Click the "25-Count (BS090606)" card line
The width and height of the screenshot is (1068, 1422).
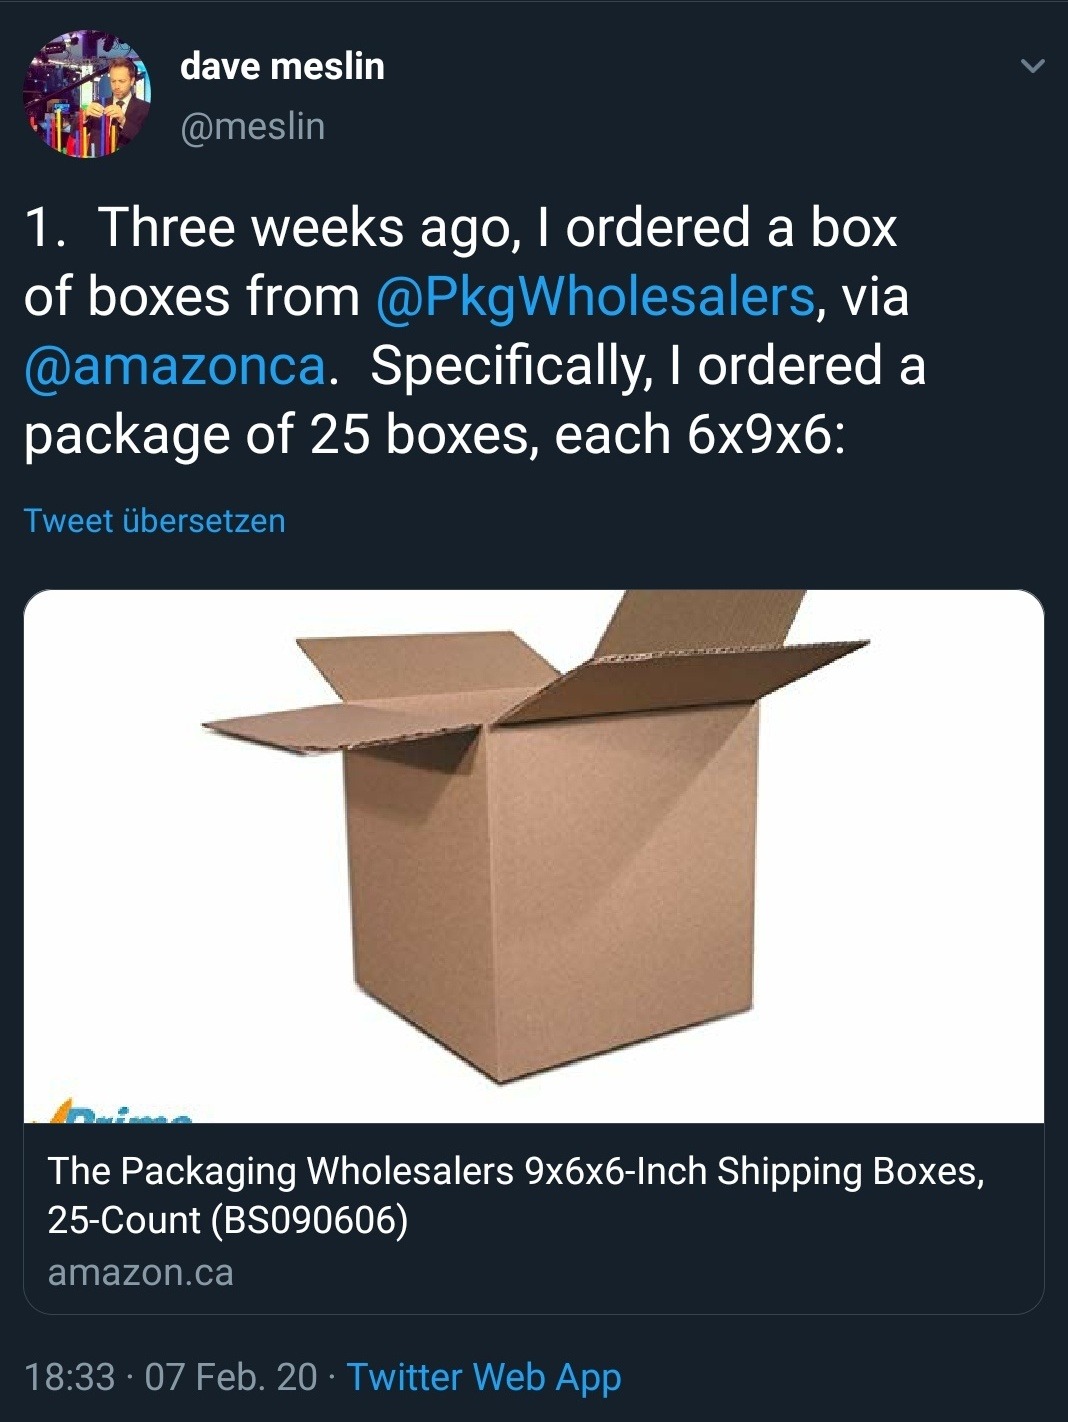(x=228, y=1221)
